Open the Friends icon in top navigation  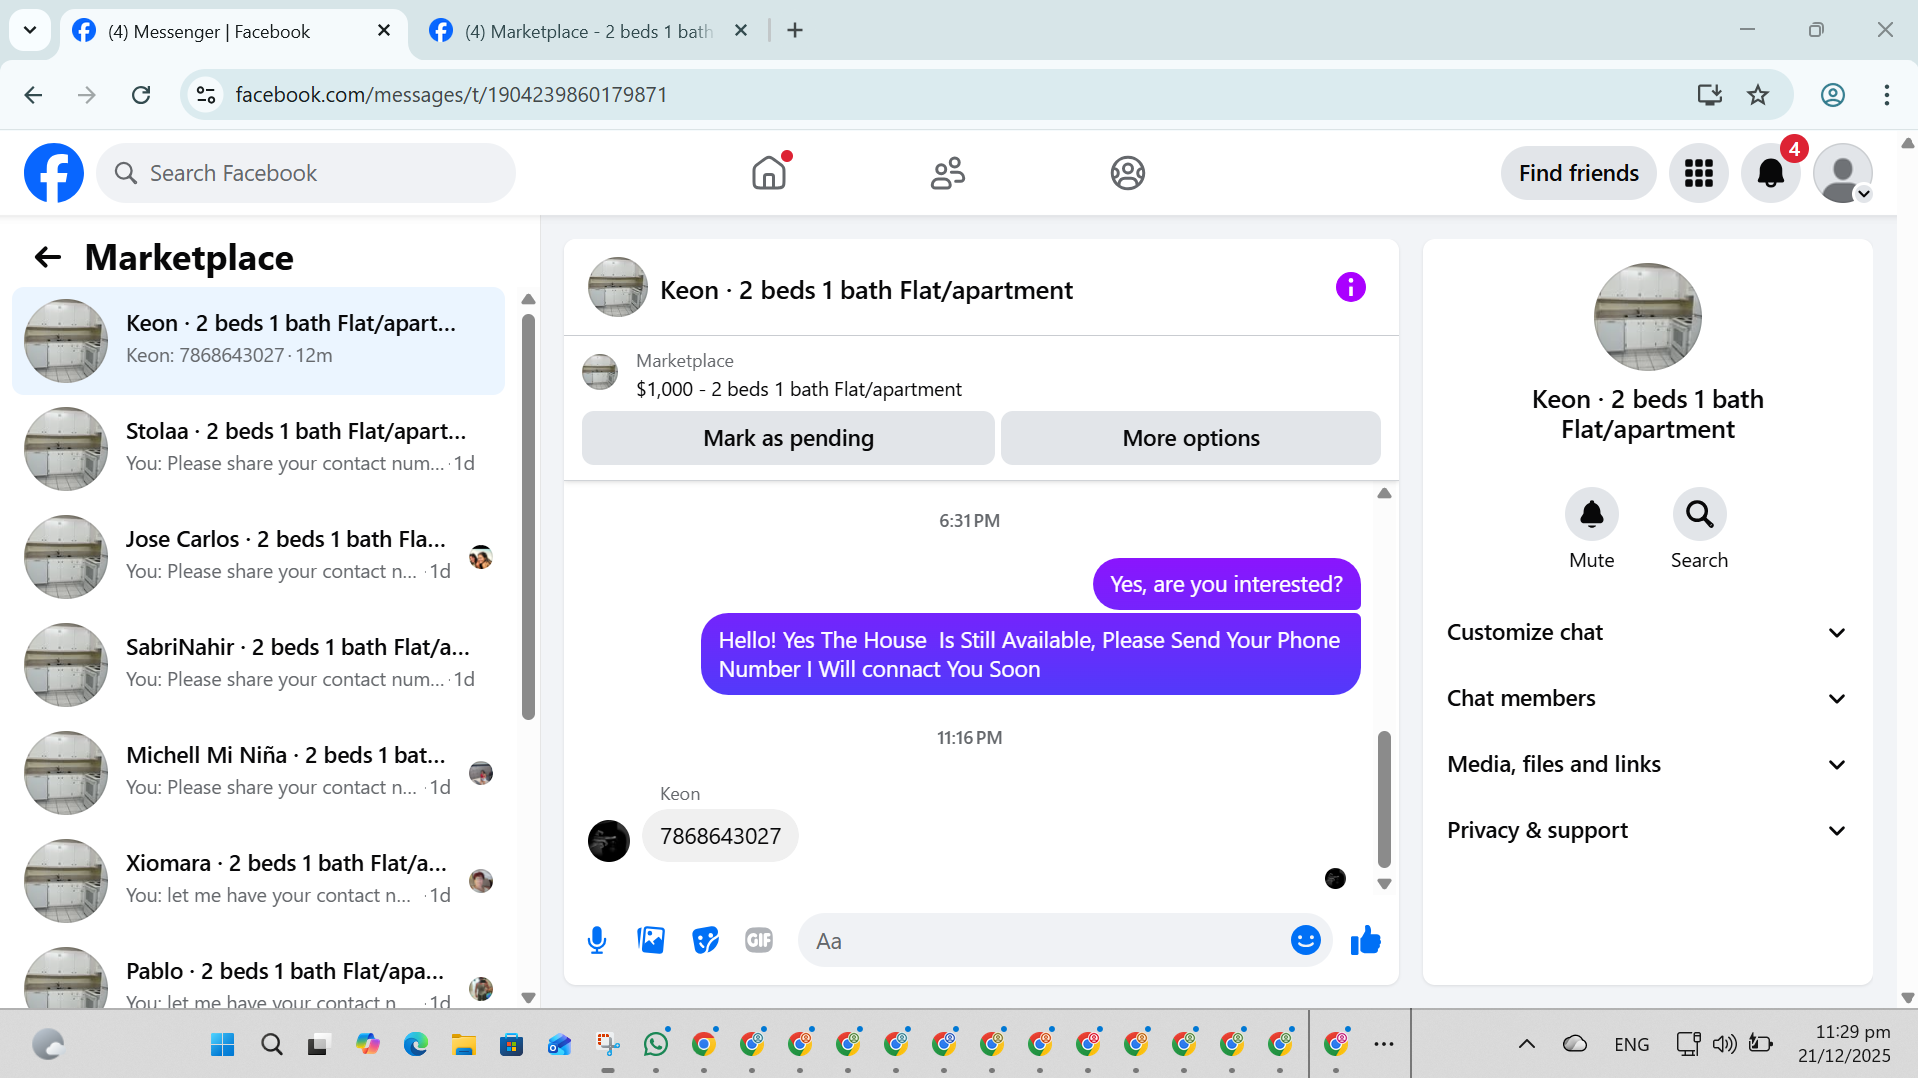pos(948,173)
